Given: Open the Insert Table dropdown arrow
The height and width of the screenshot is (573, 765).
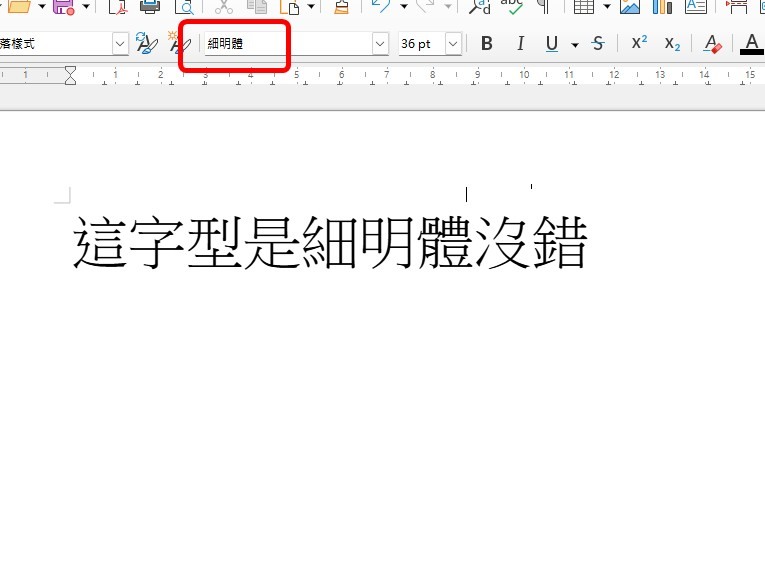Looking at the screenshot, I should [607, 6].
